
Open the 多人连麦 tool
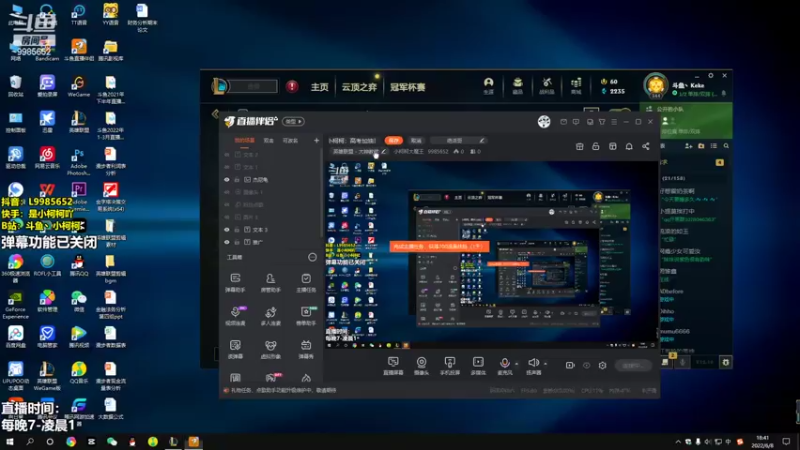(270, 316)
